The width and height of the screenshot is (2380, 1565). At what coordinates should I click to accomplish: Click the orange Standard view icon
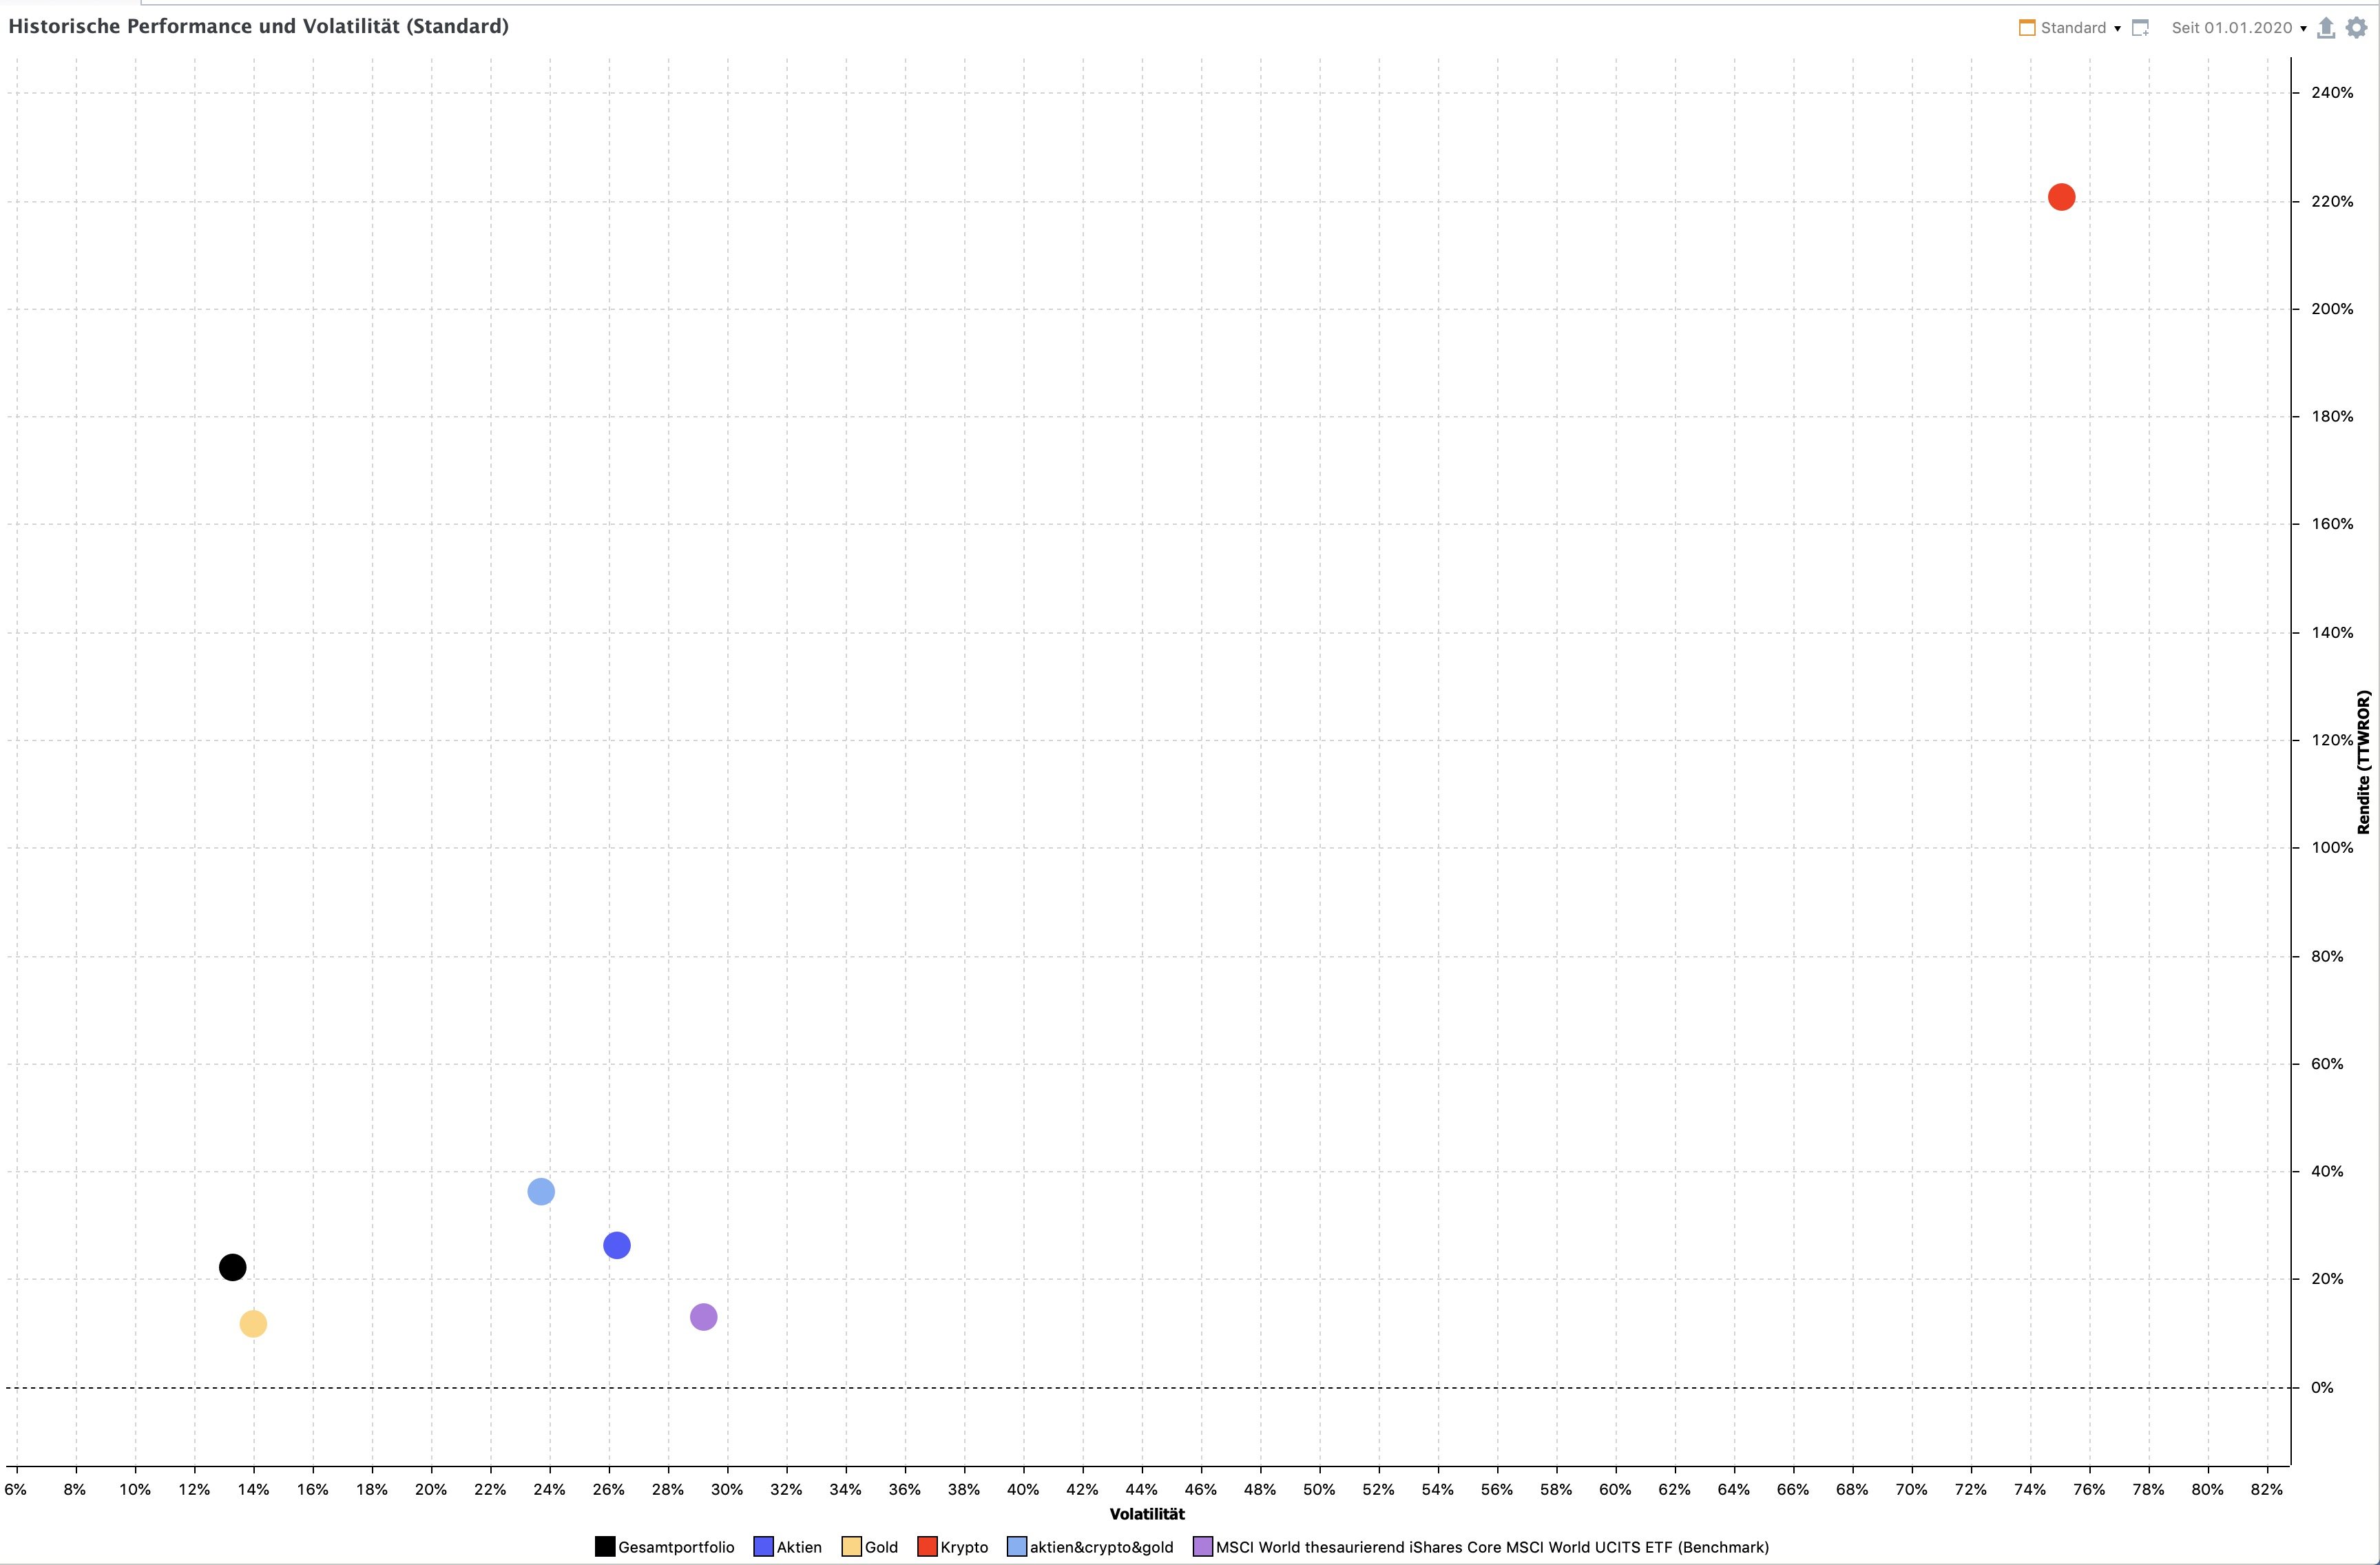click(2027, 28)
